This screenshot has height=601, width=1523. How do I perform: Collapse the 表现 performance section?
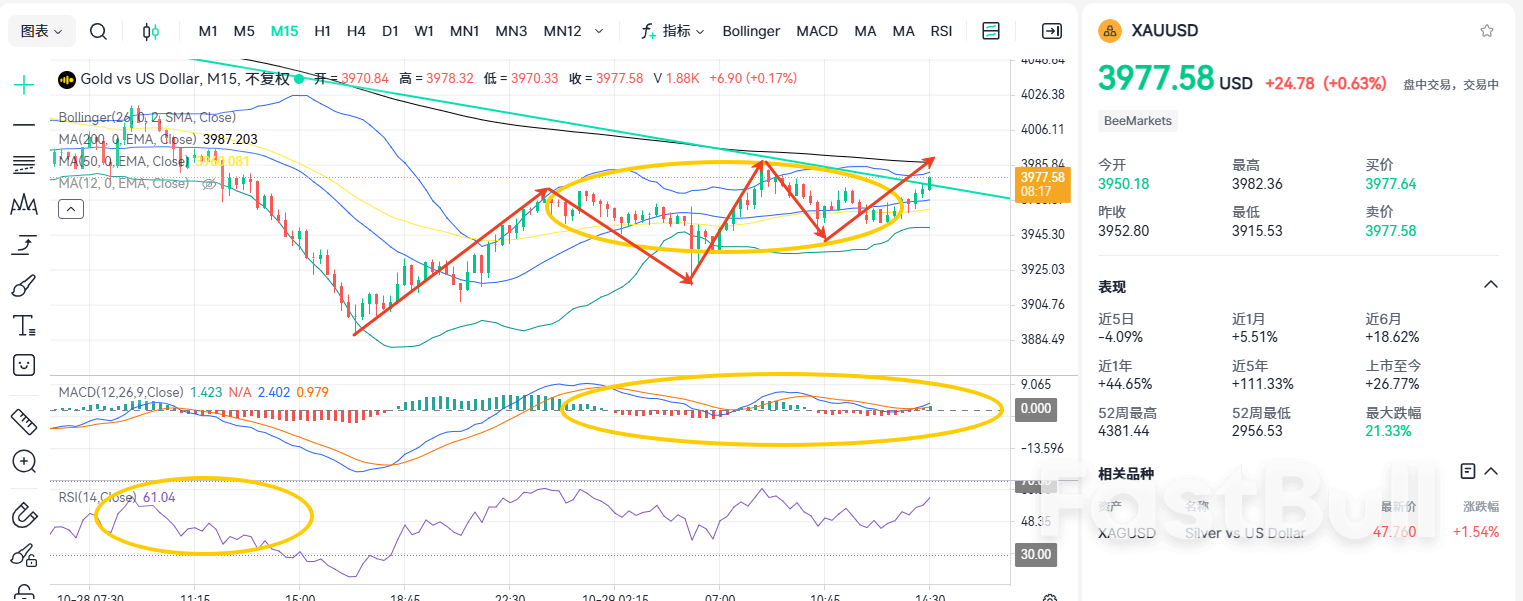[1490, 285]
